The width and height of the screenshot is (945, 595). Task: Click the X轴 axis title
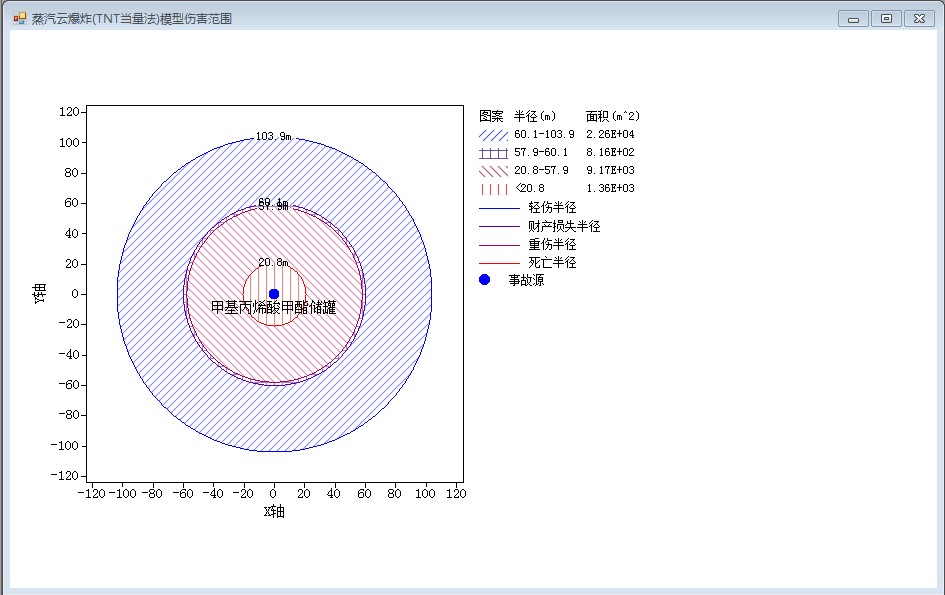point(274,512)
